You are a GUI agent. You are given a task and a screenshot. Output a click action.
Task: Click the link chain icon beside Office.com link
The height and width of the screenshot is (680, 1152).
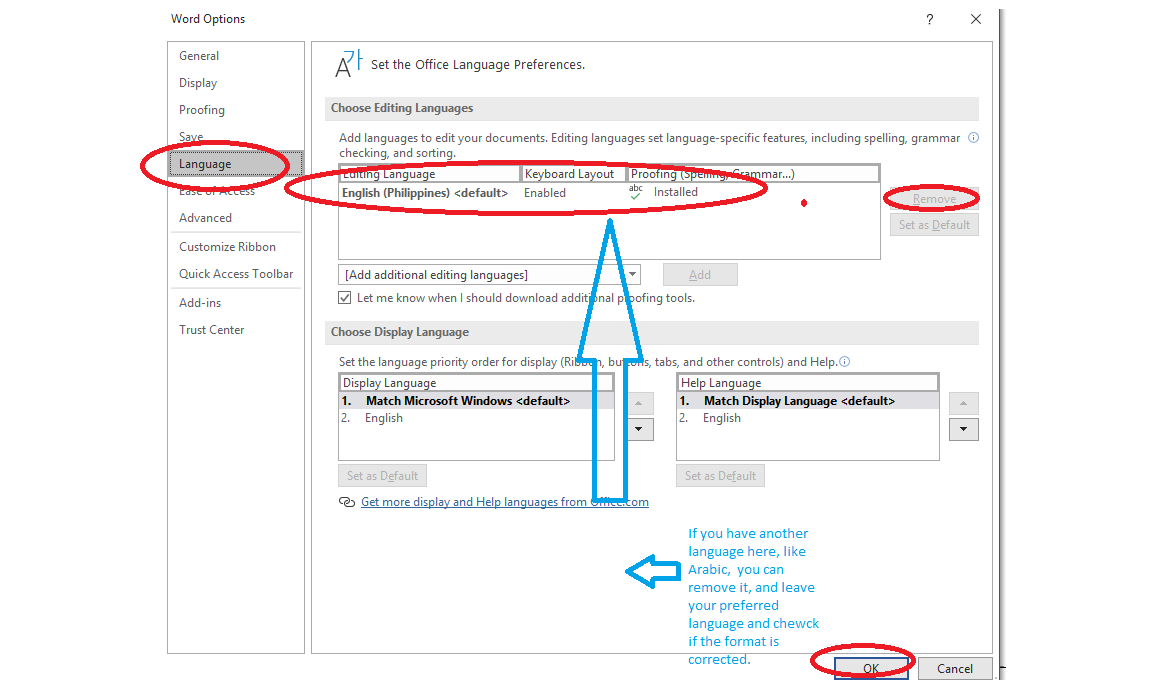(347, 502)
